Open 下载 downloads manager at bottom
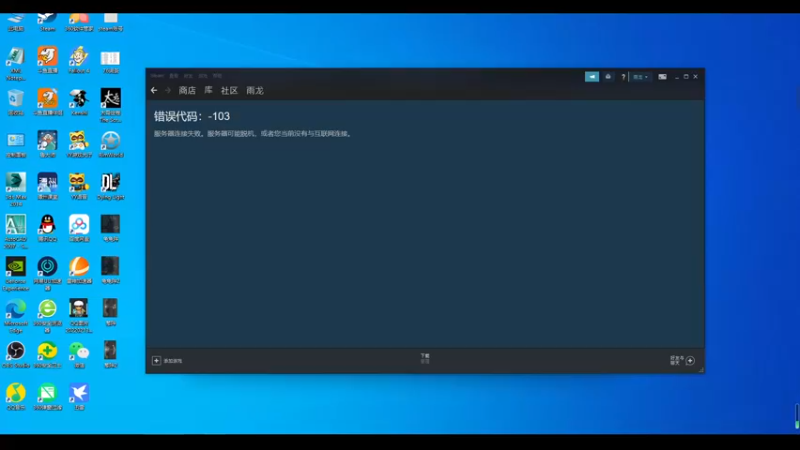The height and width of the screenshot is (450, 800). [425, 358]
